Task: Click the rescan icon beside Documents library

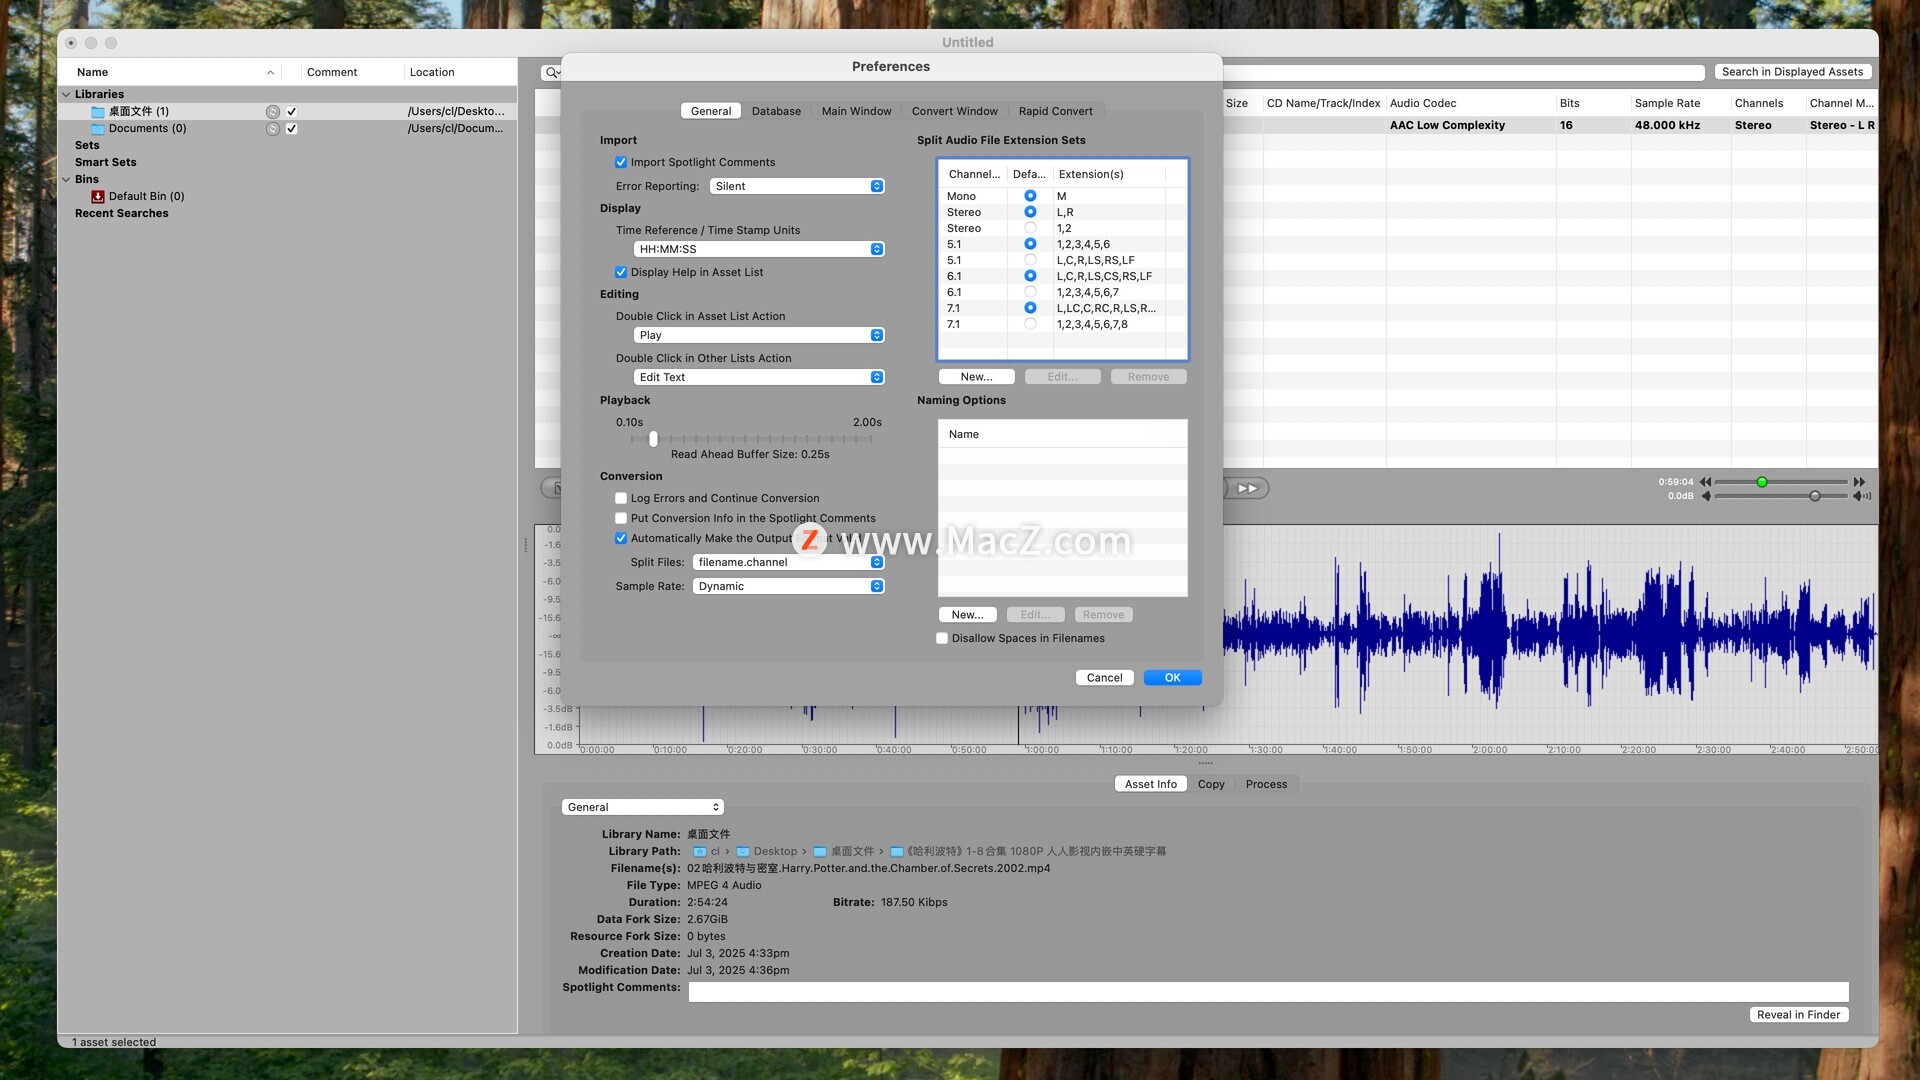Action: tap(272, 129)
